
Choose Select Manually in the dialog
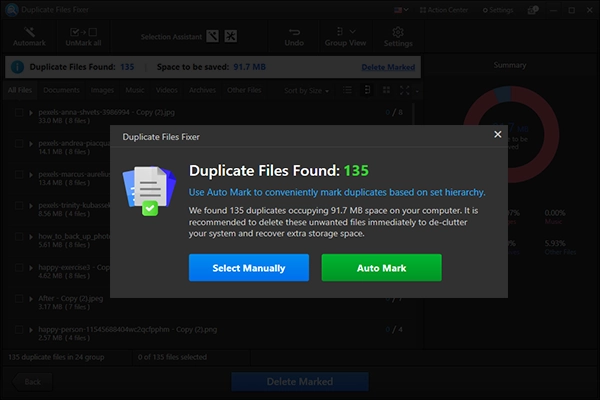249,268
